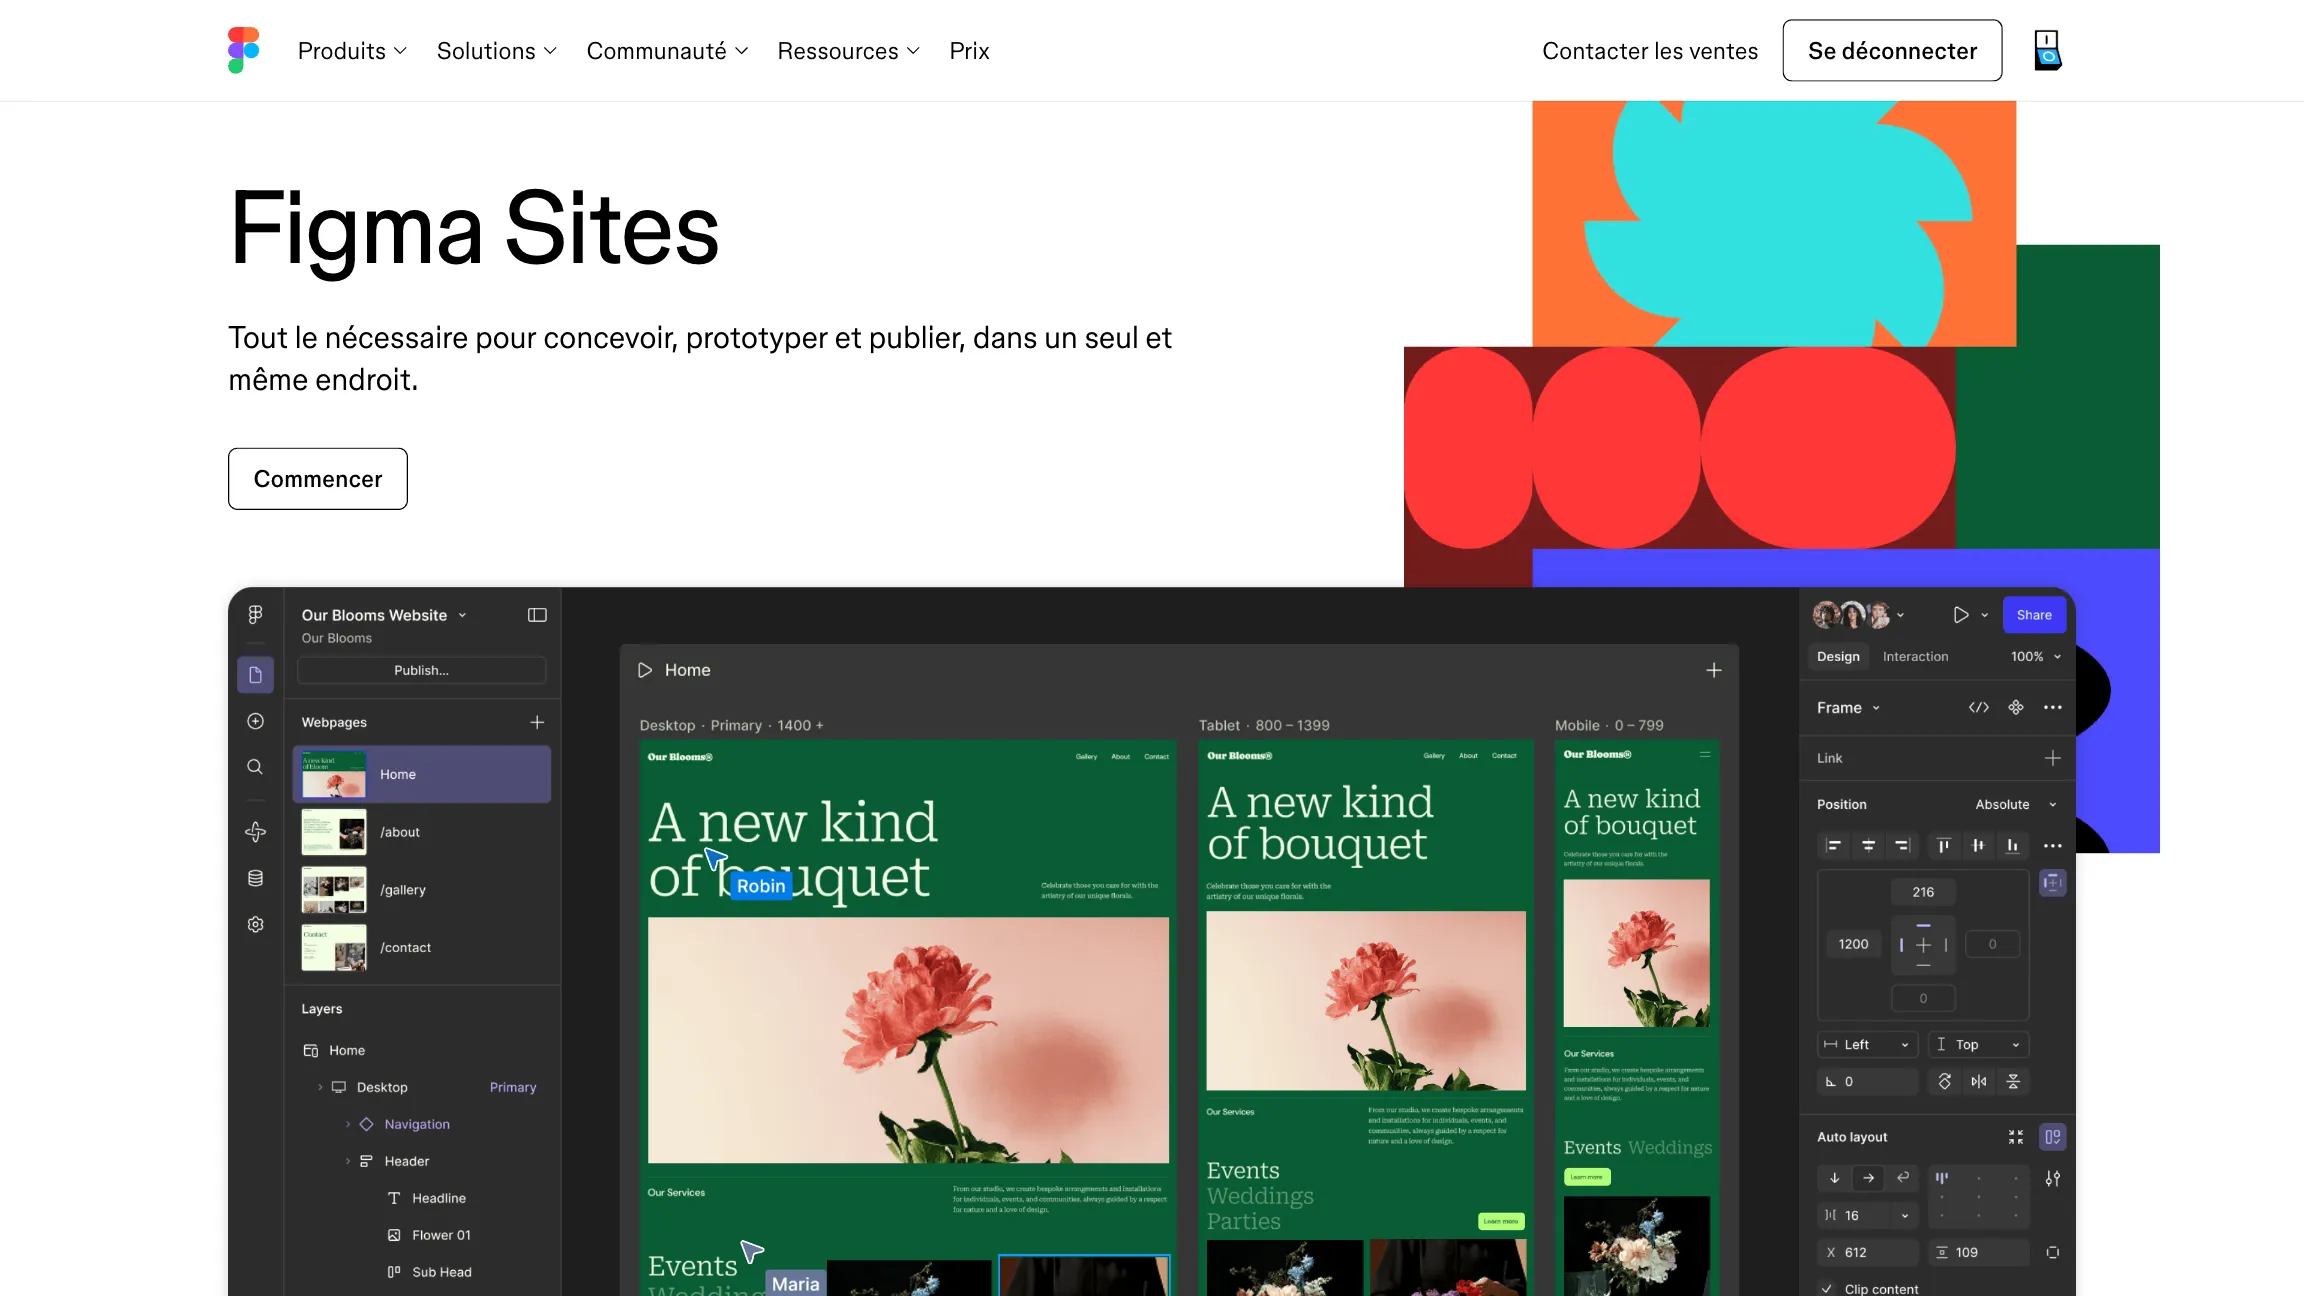Click the play icon beside Home title
Image resolution: width=2304 pixels, height=1296 pixels.
point(645,670)
